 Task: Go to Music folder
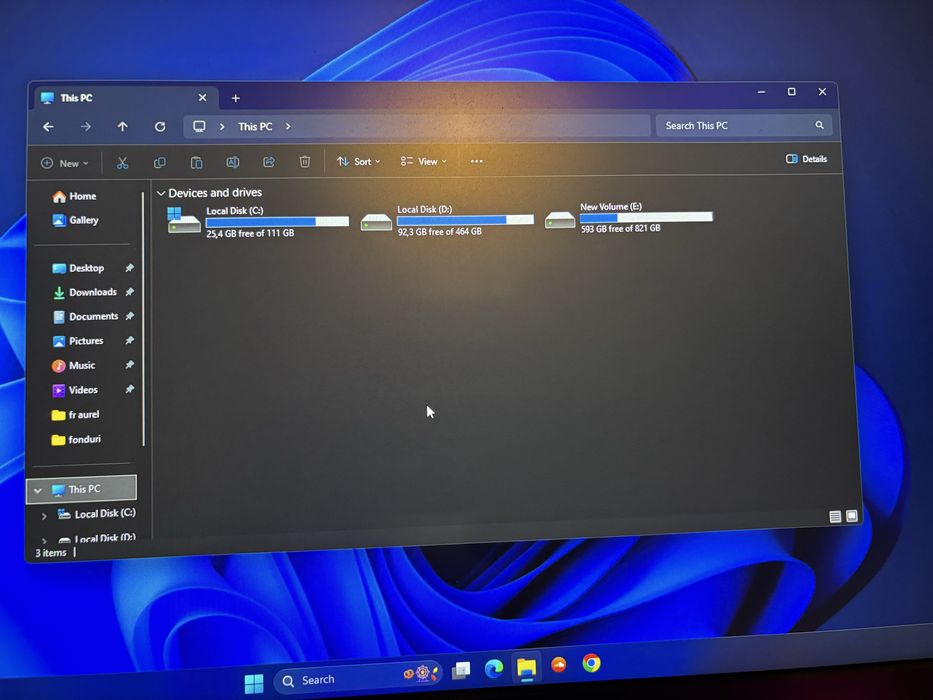73,365
